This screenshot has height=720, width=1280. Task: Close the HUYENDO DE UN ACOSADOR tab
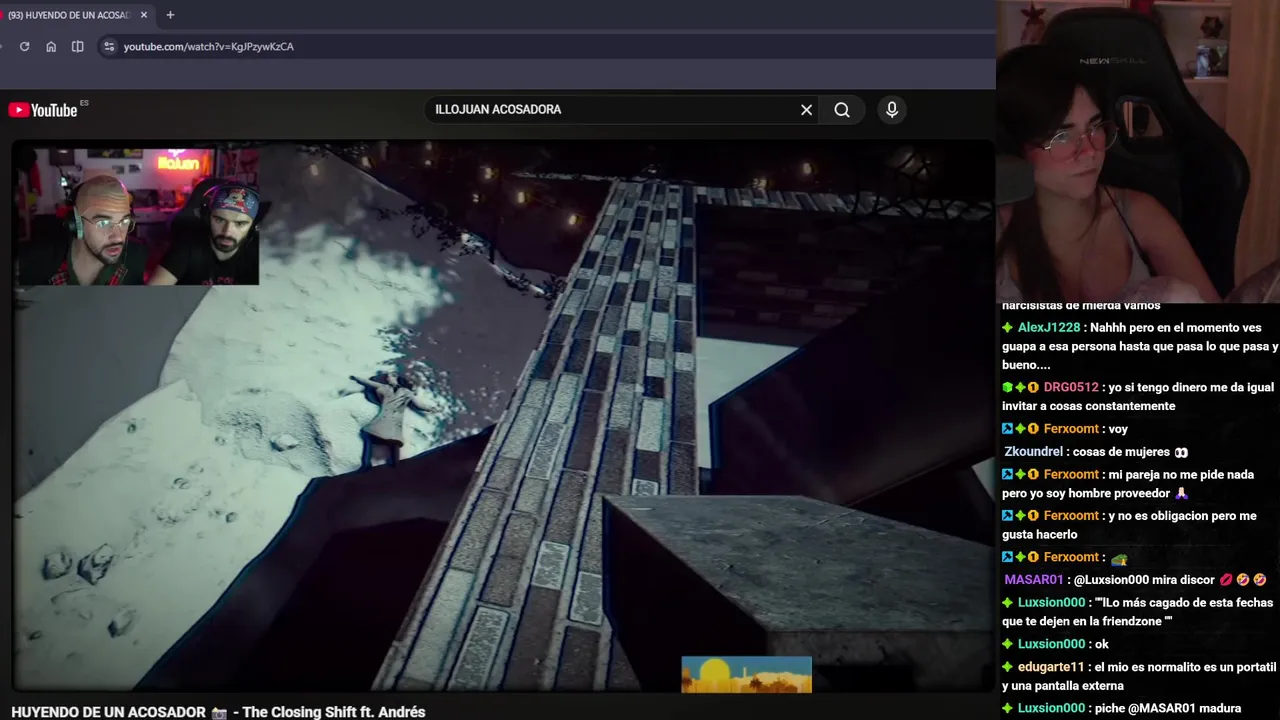(144, 15)
